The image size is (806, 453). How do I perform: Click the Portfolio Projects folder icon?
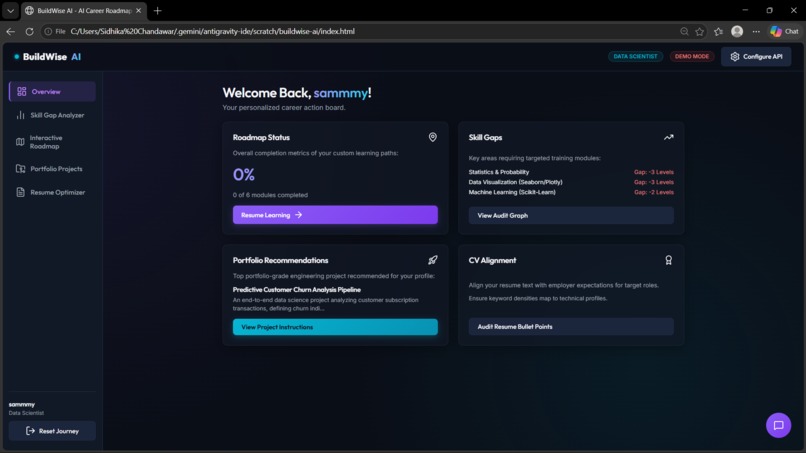[21, 169]
